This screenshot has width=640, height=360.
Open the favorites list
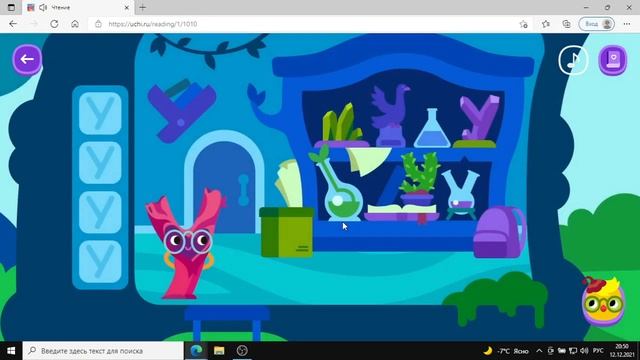(x=546, y=24)
